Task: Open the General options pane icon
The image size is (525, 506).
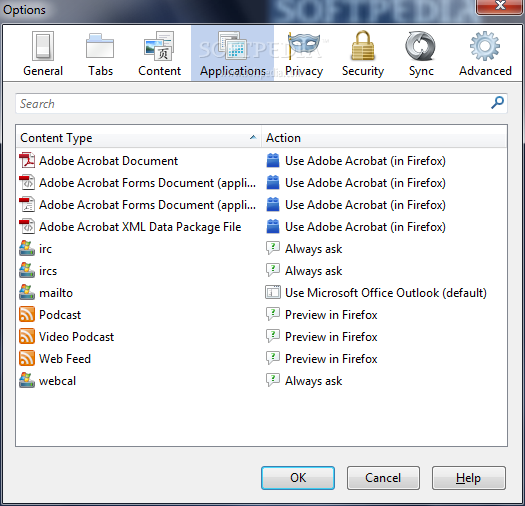Action: [x=43, y=46]
